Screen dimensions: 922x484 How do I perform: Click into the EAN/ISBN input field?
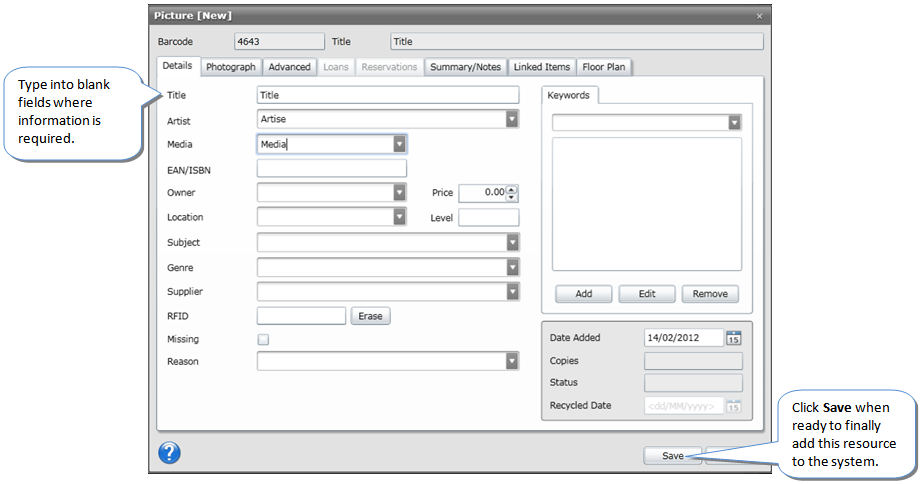pyautogui.click(x=331, y=169)
